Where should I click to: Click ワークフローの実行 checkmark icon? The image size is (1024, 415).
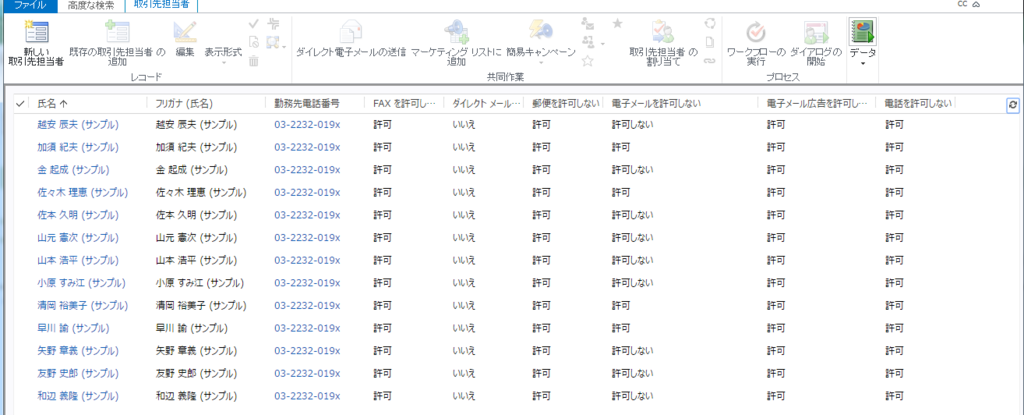(x=756, y=32)
